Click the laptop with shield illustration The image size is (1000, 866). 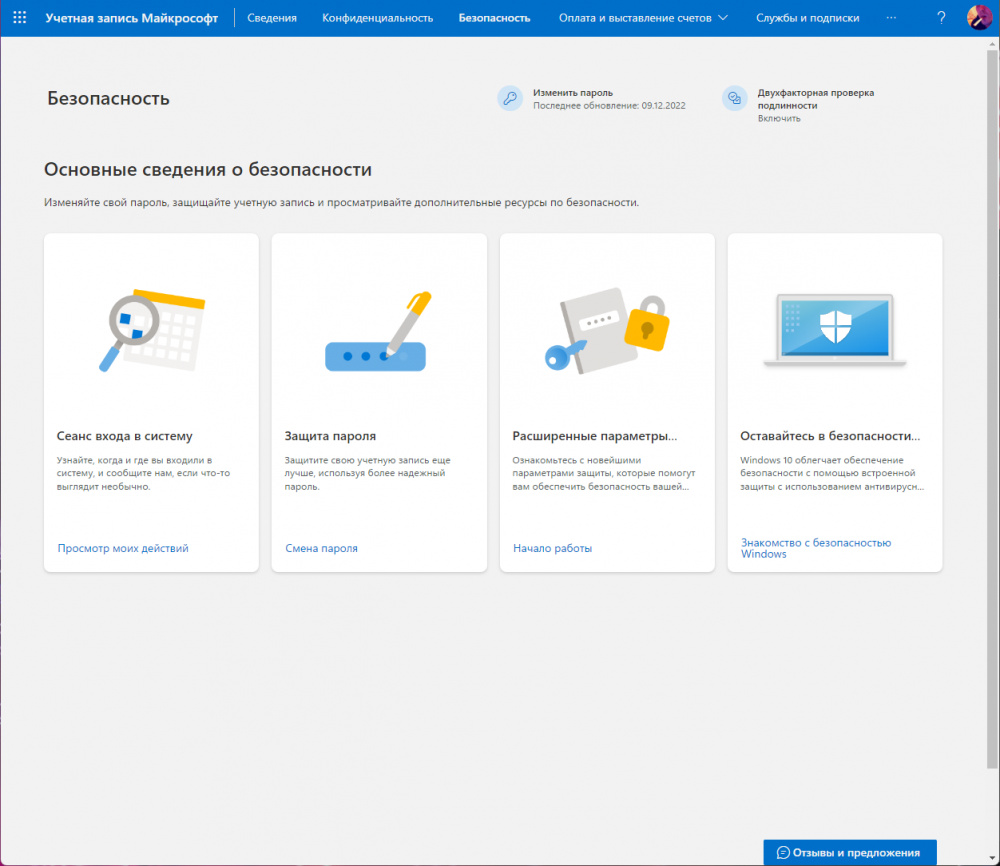[x=835, y=331]
